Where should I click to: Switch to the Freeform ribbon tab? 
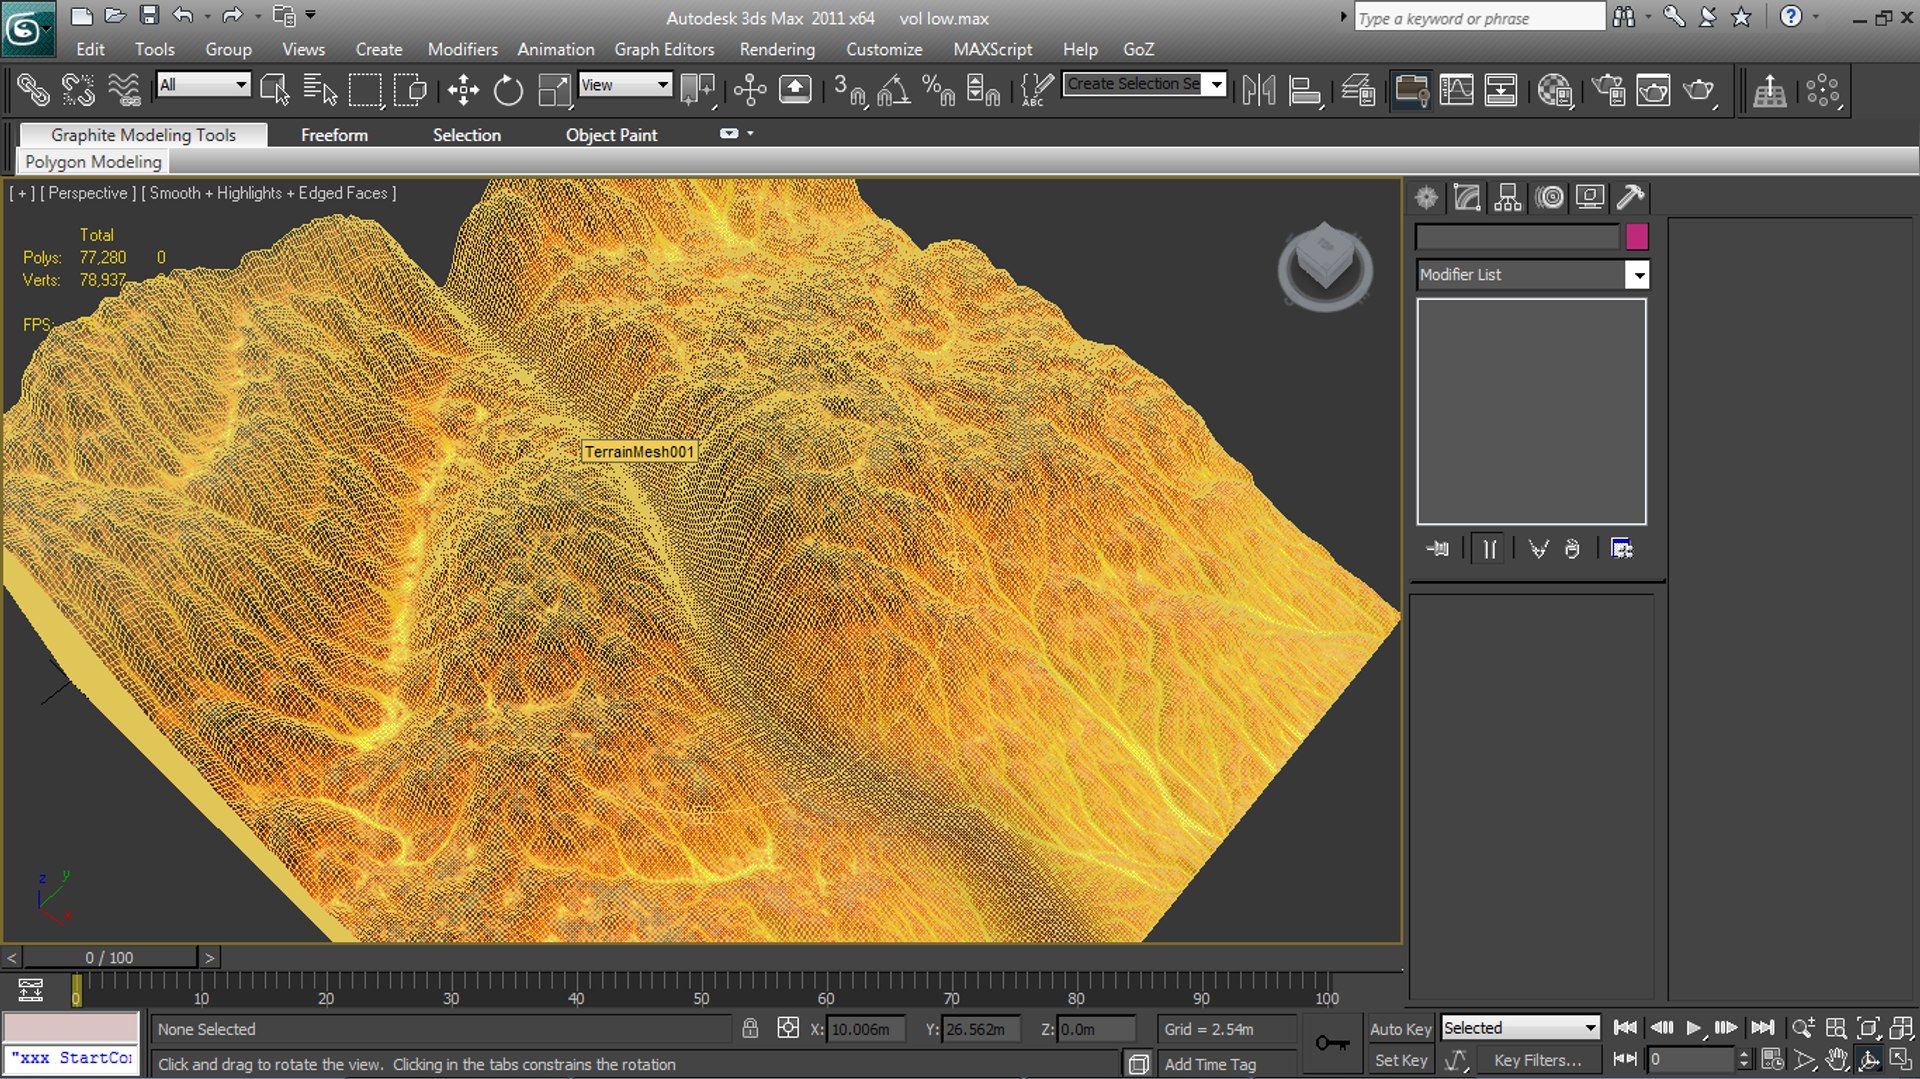tap(334, 135)
